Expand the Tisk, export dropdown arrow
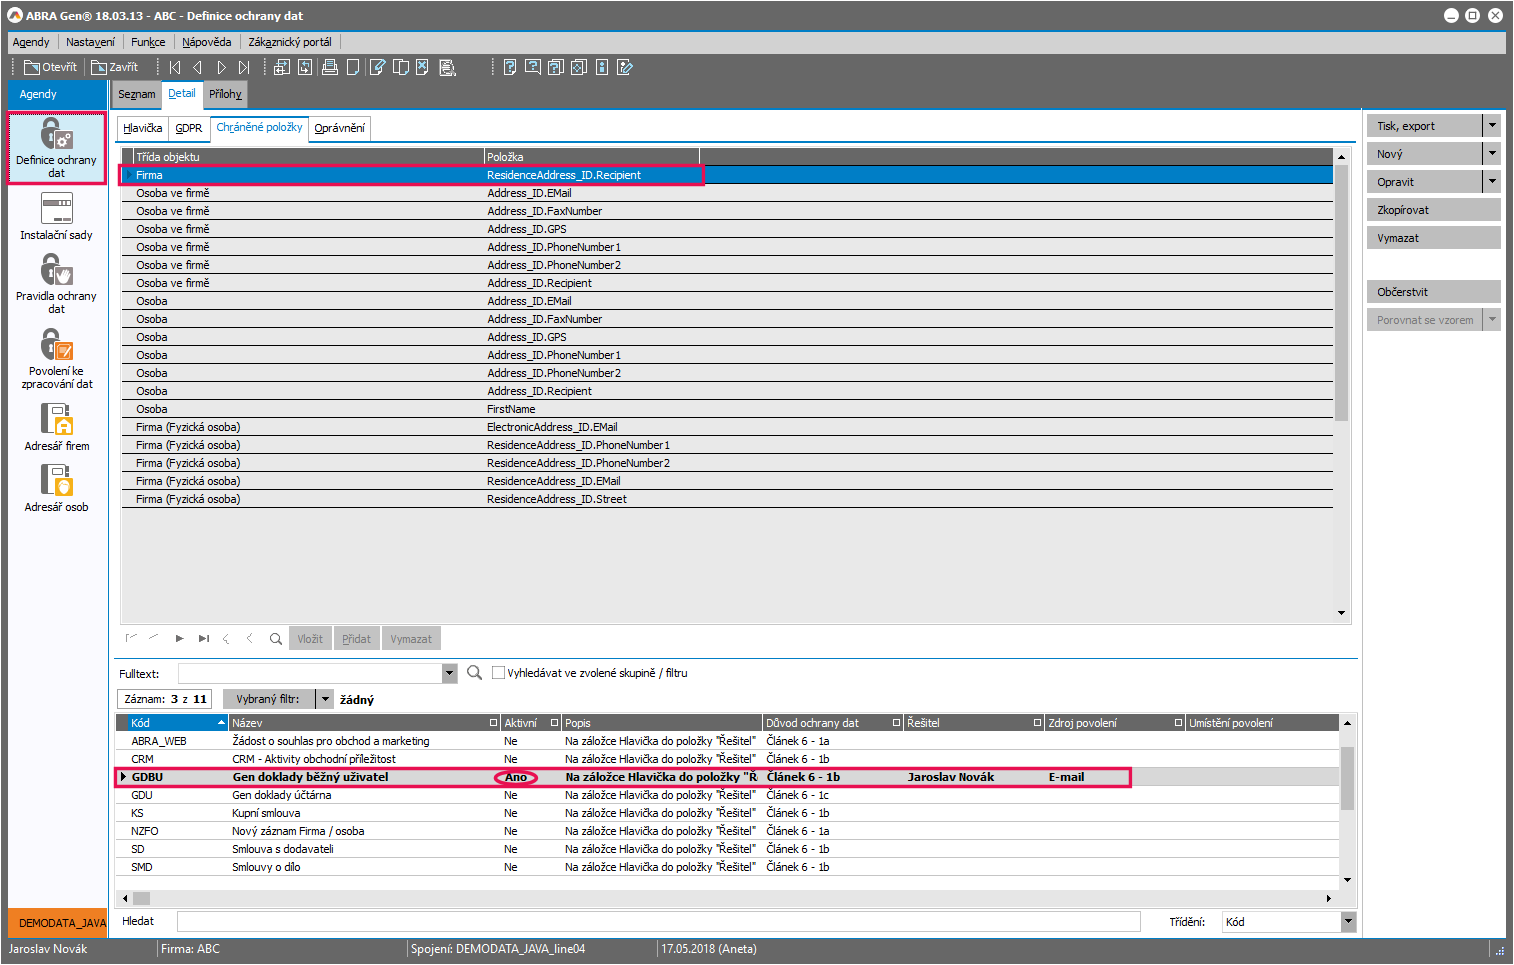This screenshot has height=965, width=1514. coord(1492,126)
